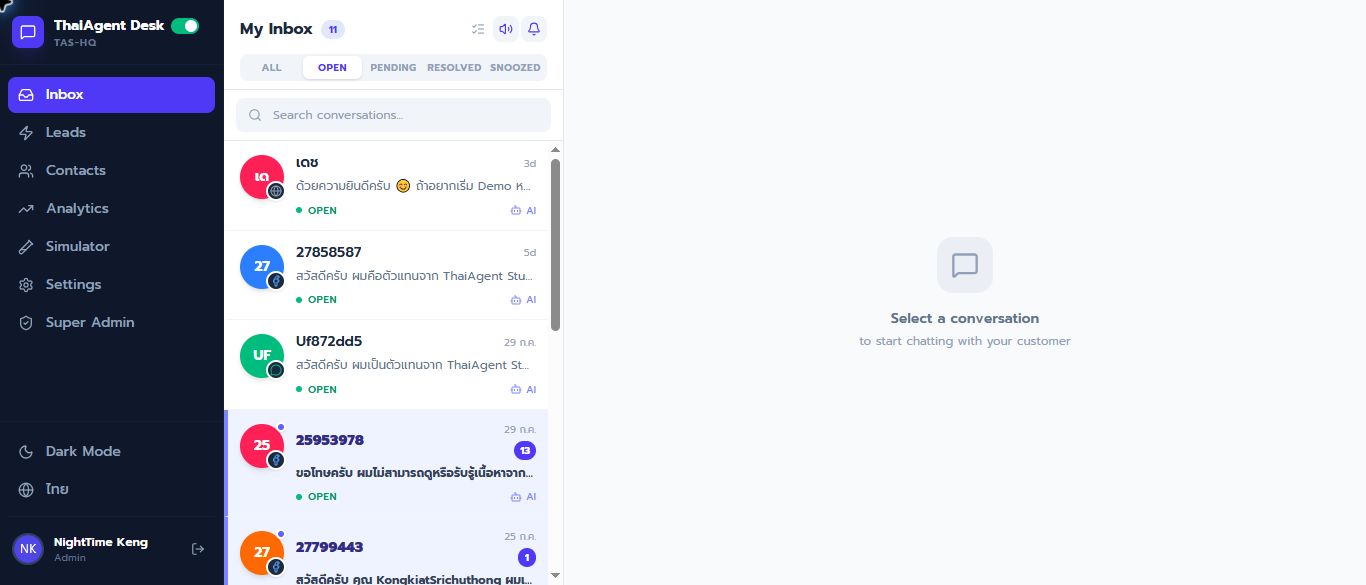Open the Inbox page in sidebar
Image resolution: width=1366 pixels, height=585 pixels.
(x=111, y=95)
